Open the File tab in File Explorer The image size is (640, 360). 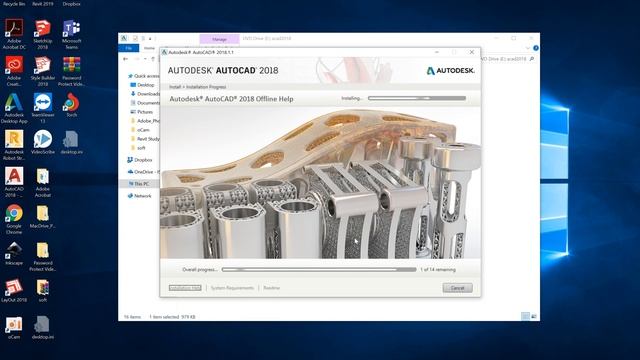(129, 48)
